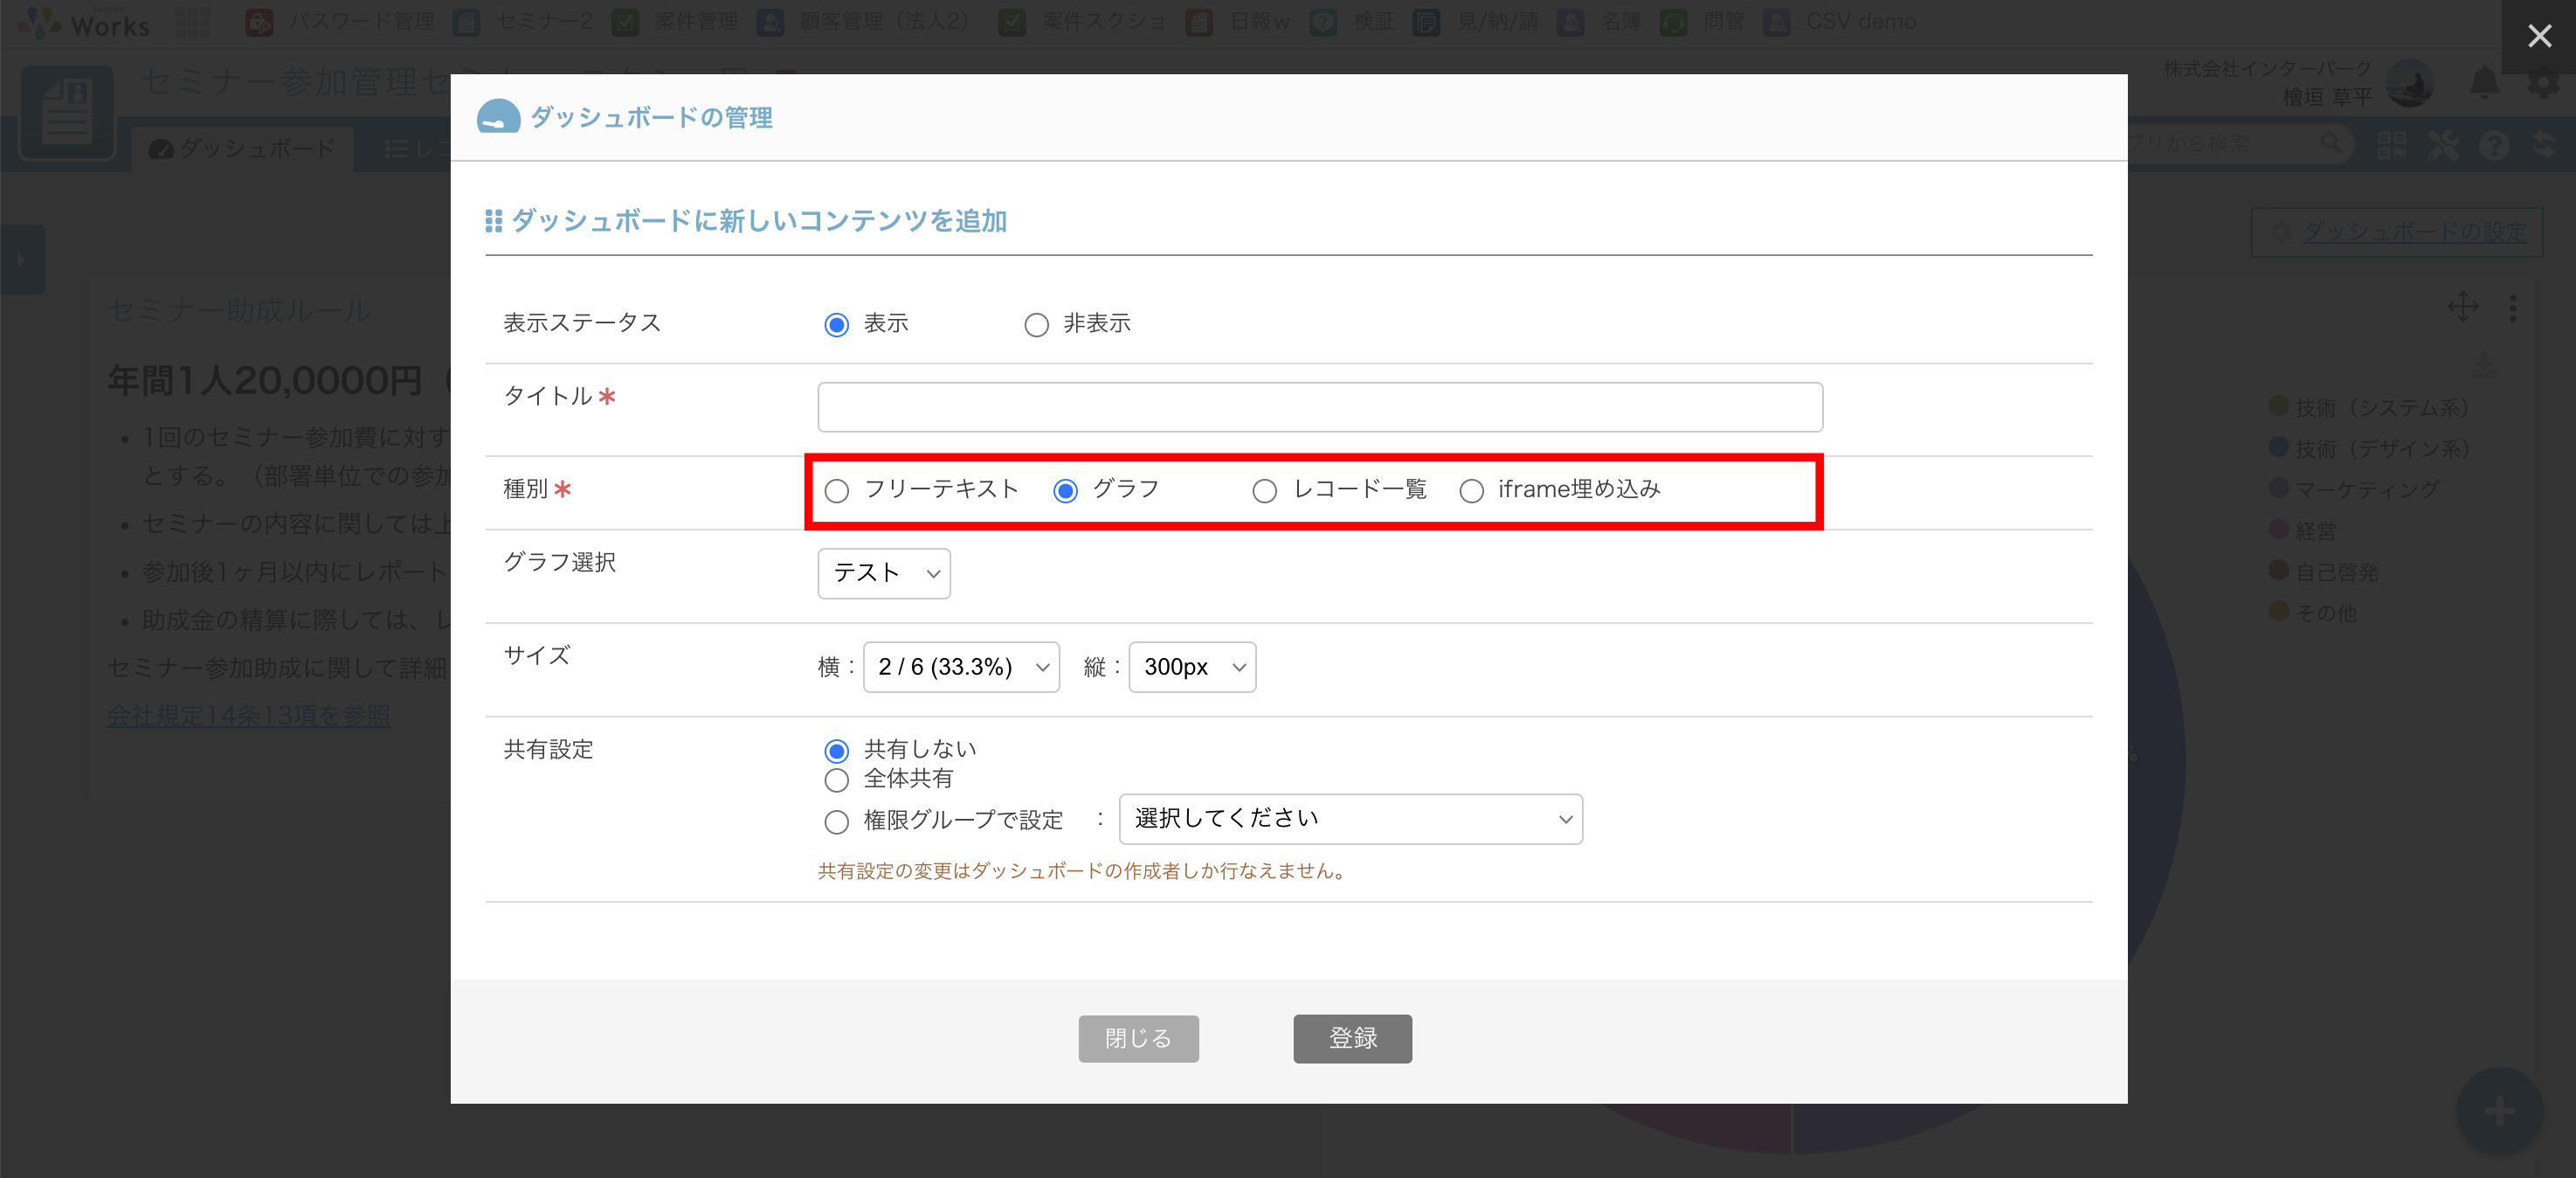Image resolution: width=2576 pixels, height=1178 pixels.
Task: Close the modal with the X icon
Action: coord(2539,37)
